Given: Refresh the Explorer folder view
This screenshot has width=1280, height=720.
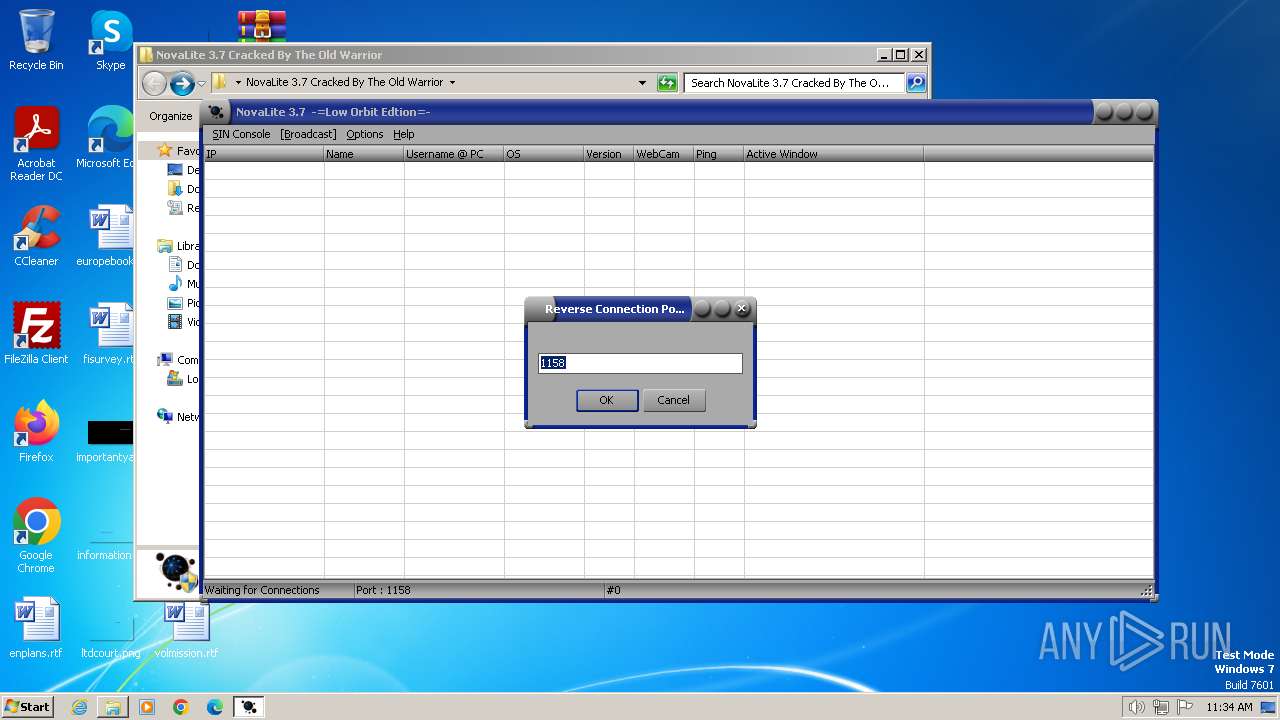Looking at the screenshot, I should point(667,83).
